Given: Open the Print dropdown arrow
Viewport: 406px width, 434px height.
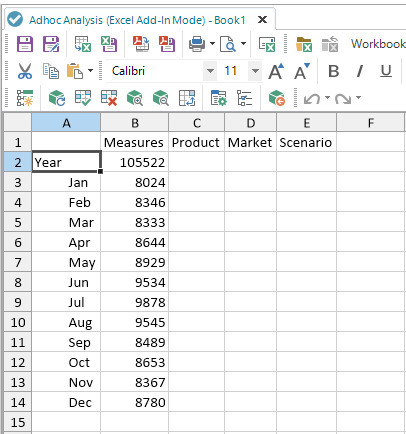Looking at the screenshot, I should (212, 43).
